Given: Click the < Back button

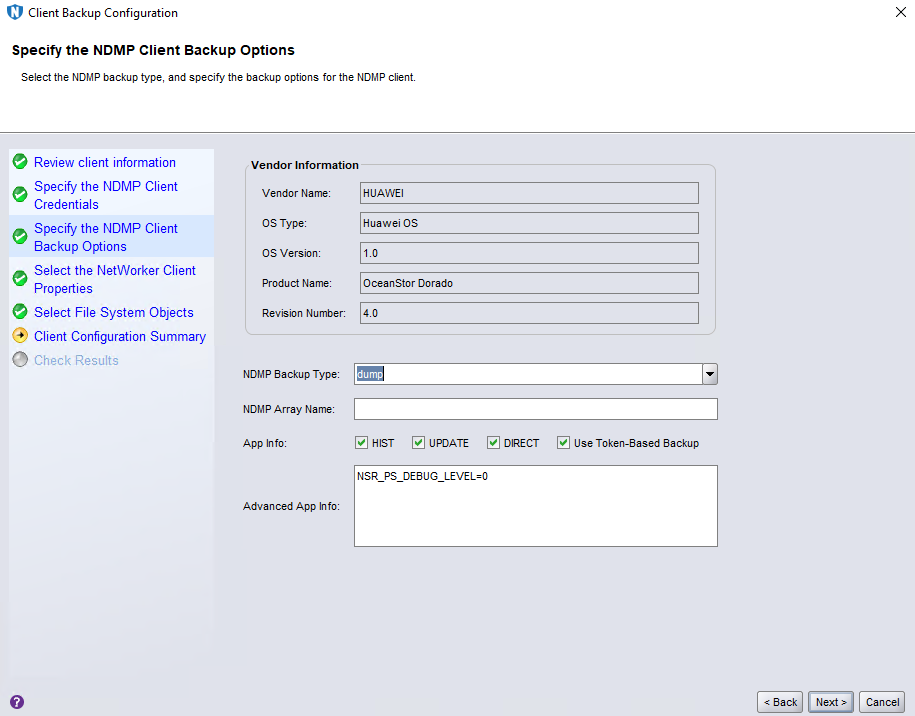Looking at the screenshot, I should (x=780, y=702).
